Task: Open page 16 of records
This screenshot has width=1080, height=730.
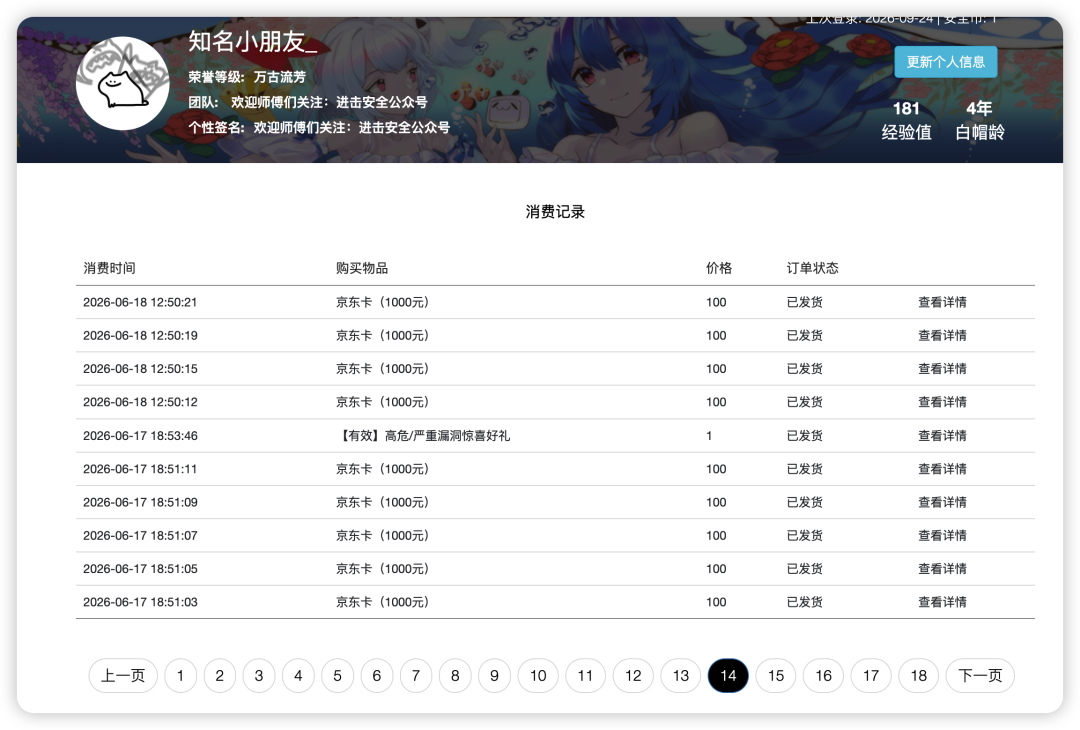Action: 824,676
